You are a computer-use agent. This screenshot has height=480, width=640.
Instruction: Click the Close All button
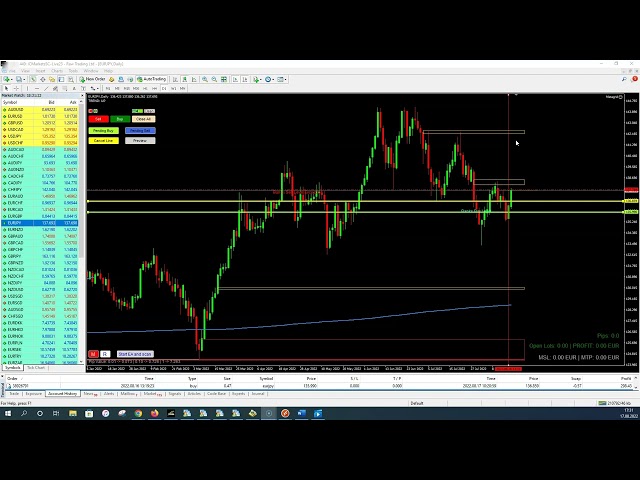point(143,119)
